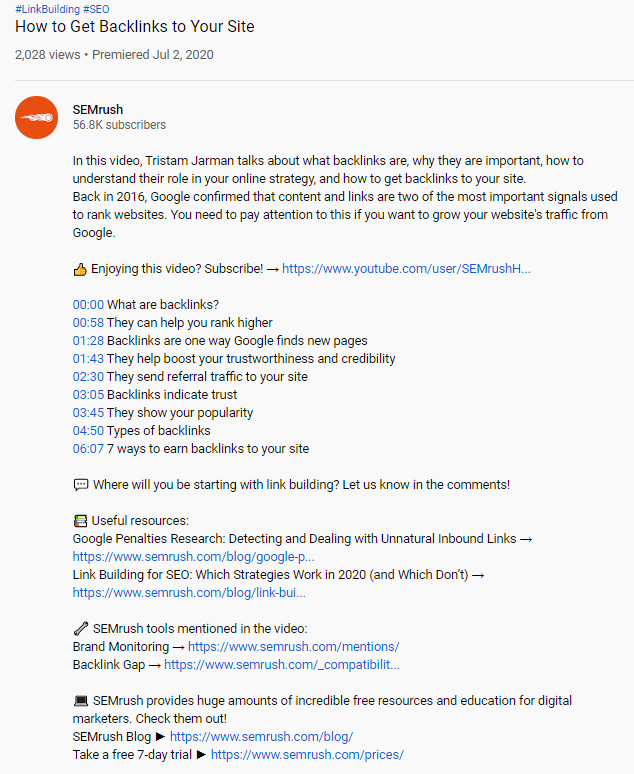Click the SEMrush channel avatar icon
Image resolution: width=634 pixels, height=774 pixels.
click(x=36, y=117)
